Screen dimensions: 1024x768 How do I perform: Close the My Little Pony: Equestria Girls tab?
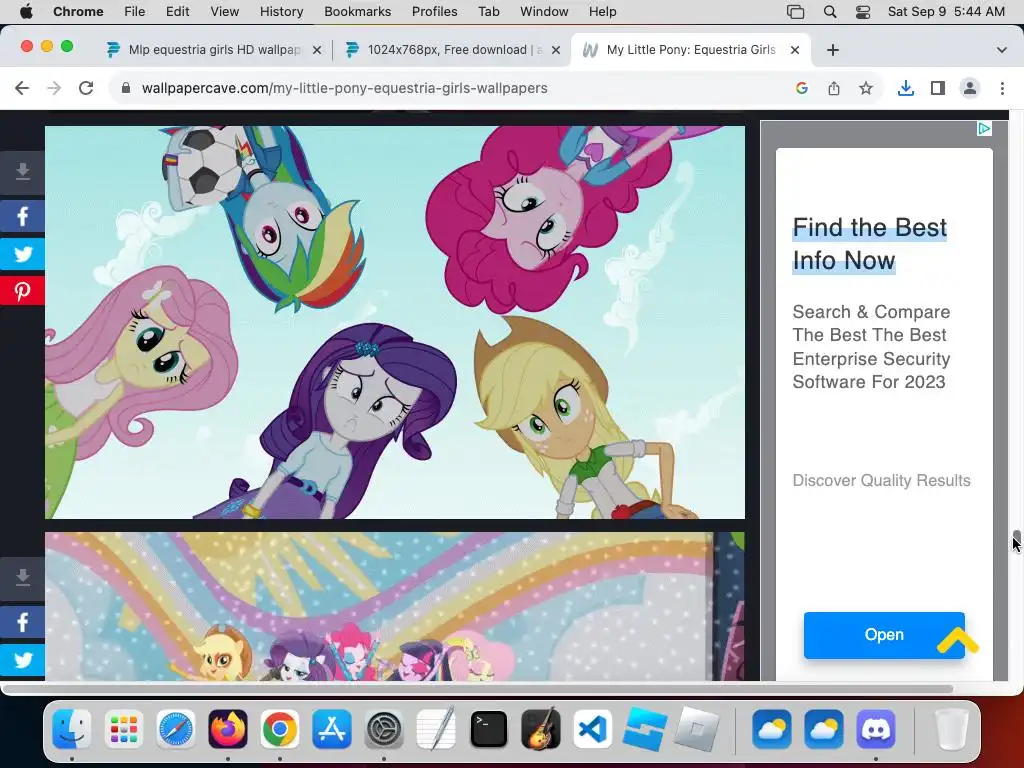click(x=795, y=50)
